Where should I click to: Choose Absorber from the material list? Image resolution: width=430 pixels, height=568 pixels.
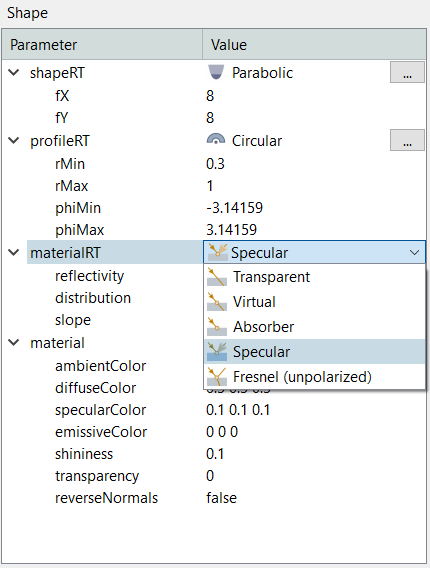pyautogui.click(x=314, y=327)
